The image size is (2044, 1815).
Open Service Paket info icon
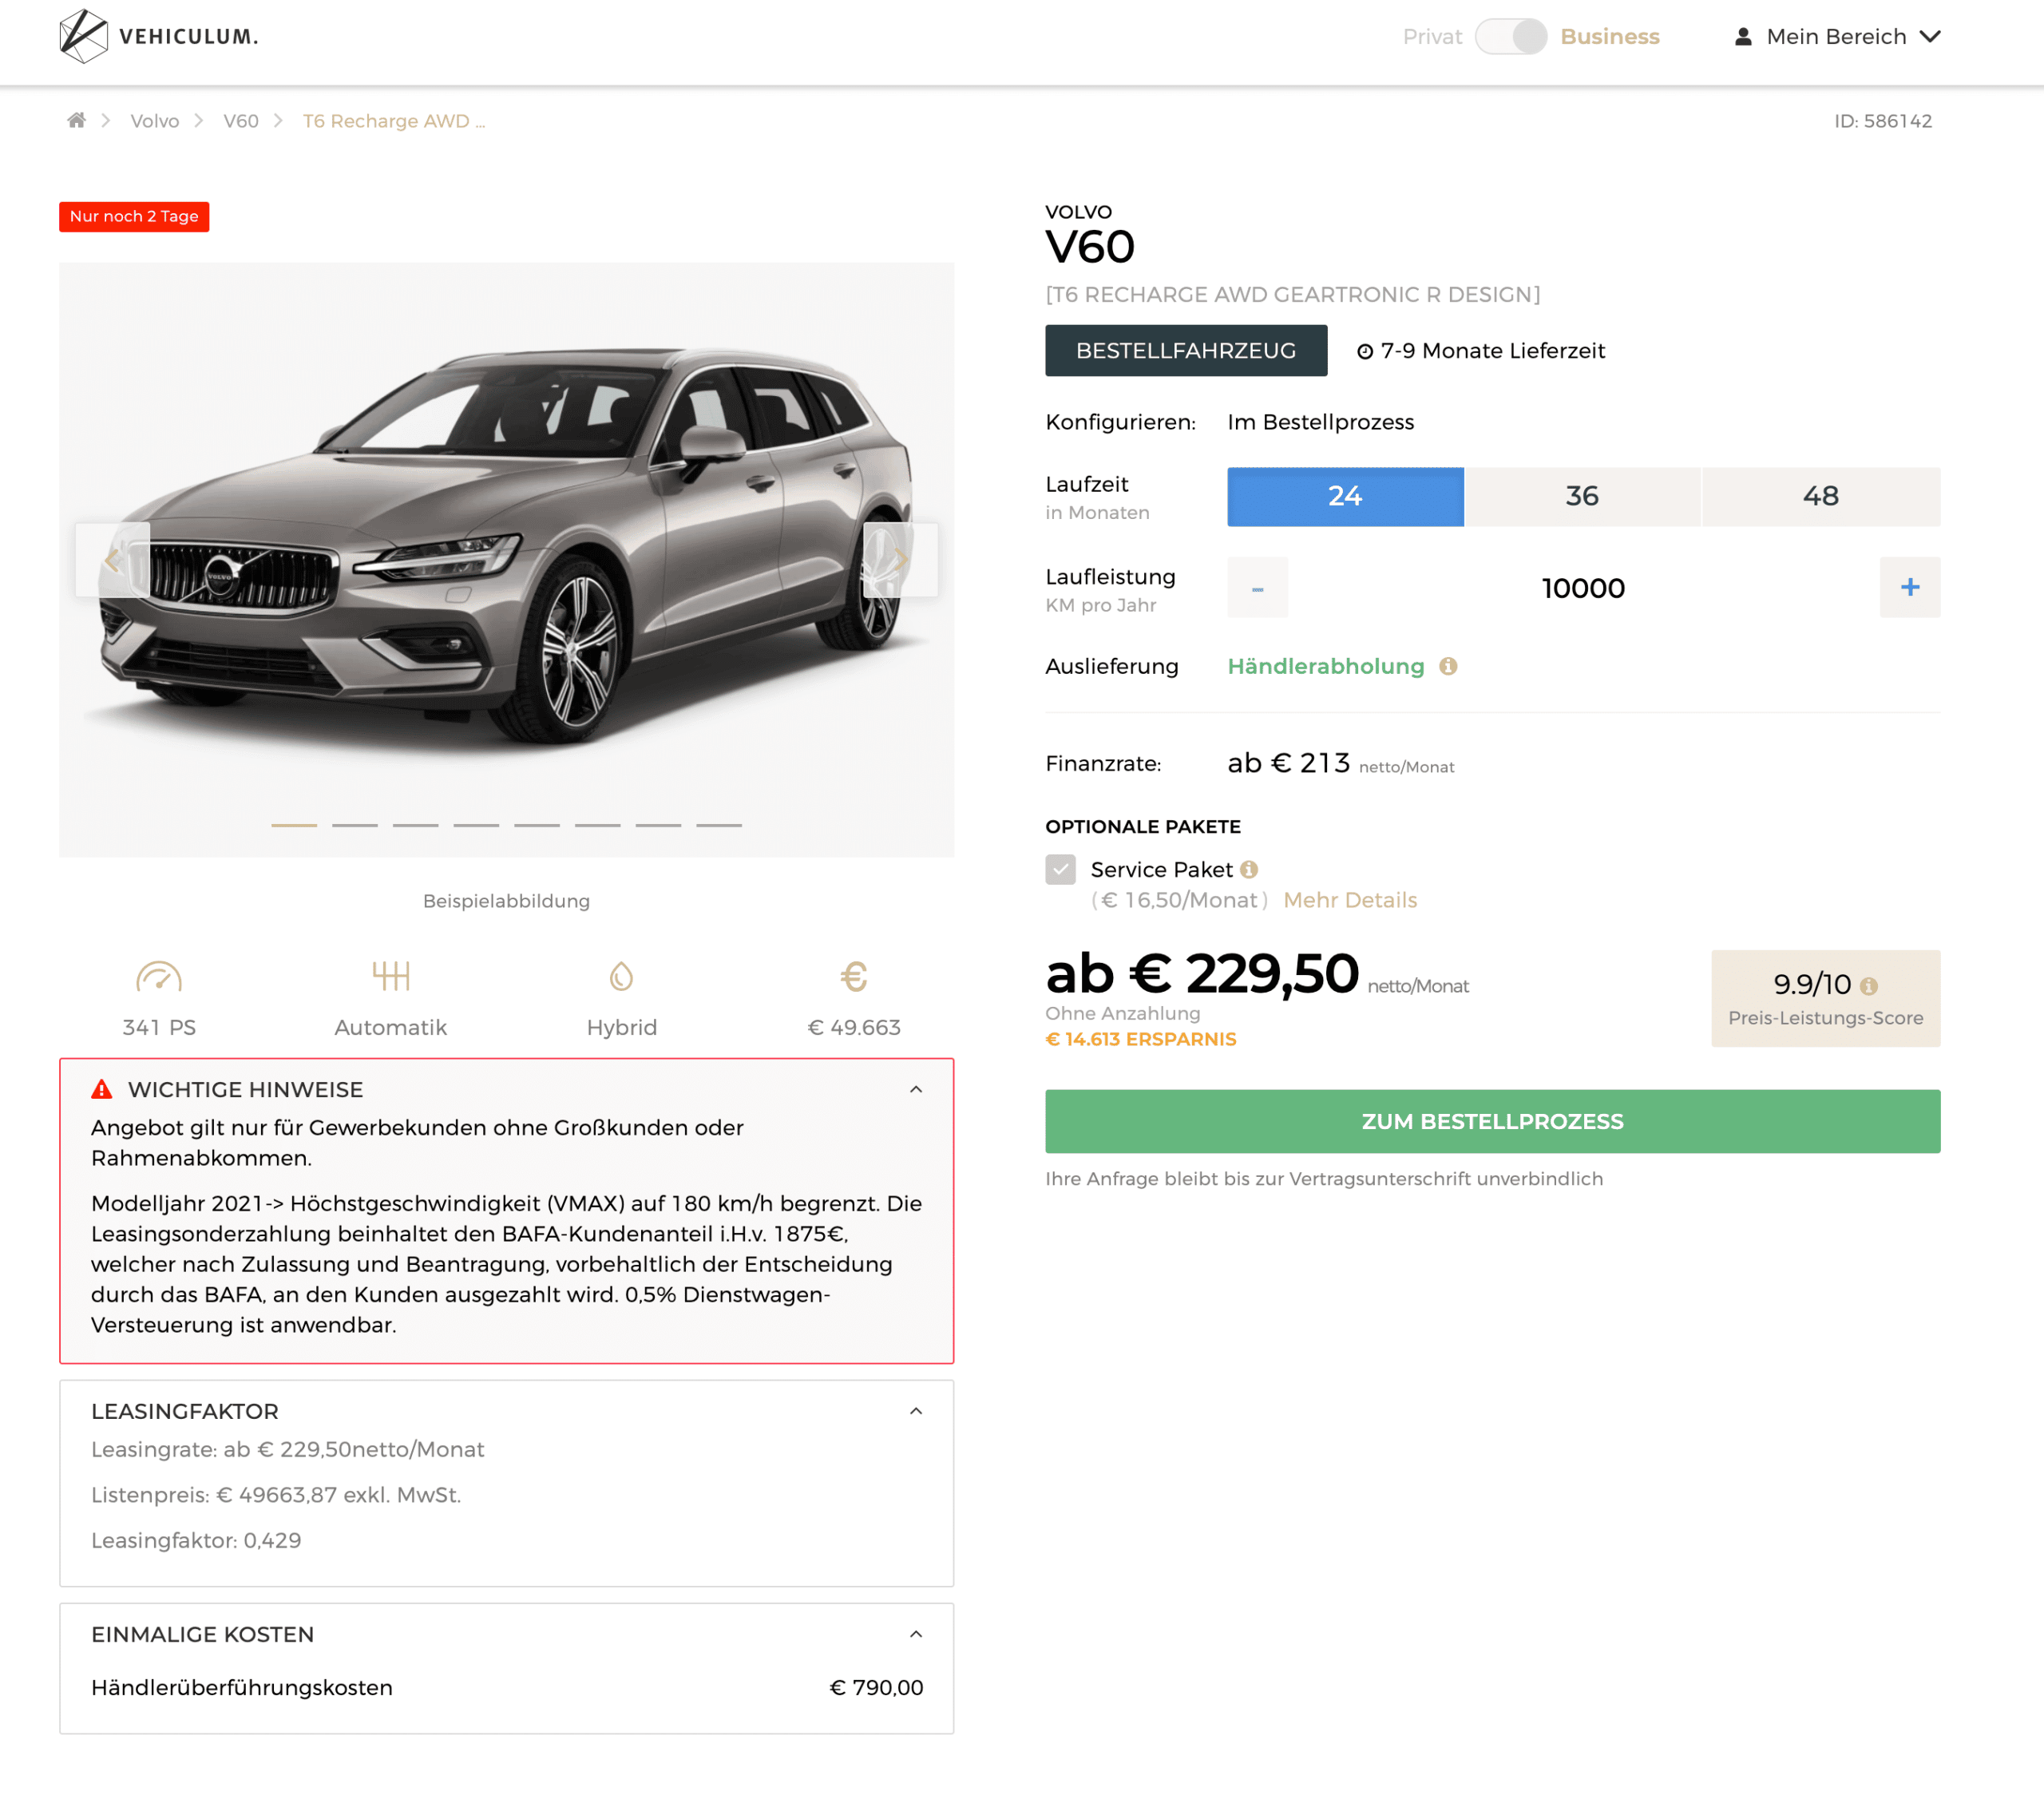(1249, 869)
